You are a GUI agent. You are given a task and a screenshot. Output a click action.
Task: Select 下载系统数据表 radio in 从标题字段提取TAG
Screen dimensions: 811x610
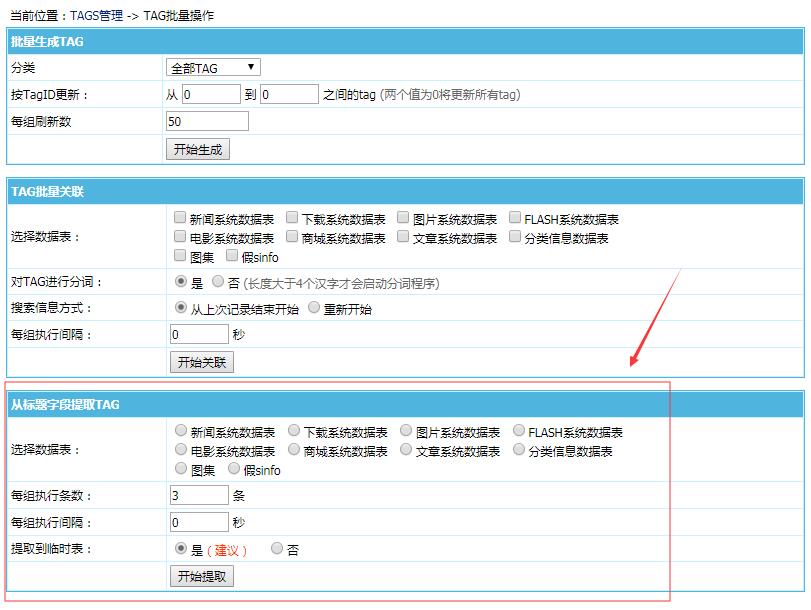(294, 430)
